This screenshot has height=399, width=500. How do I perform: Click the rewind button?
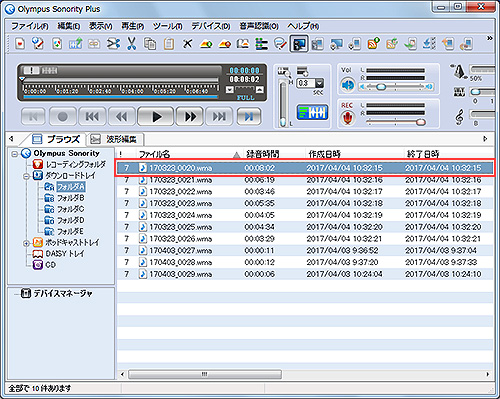(122, 116)
